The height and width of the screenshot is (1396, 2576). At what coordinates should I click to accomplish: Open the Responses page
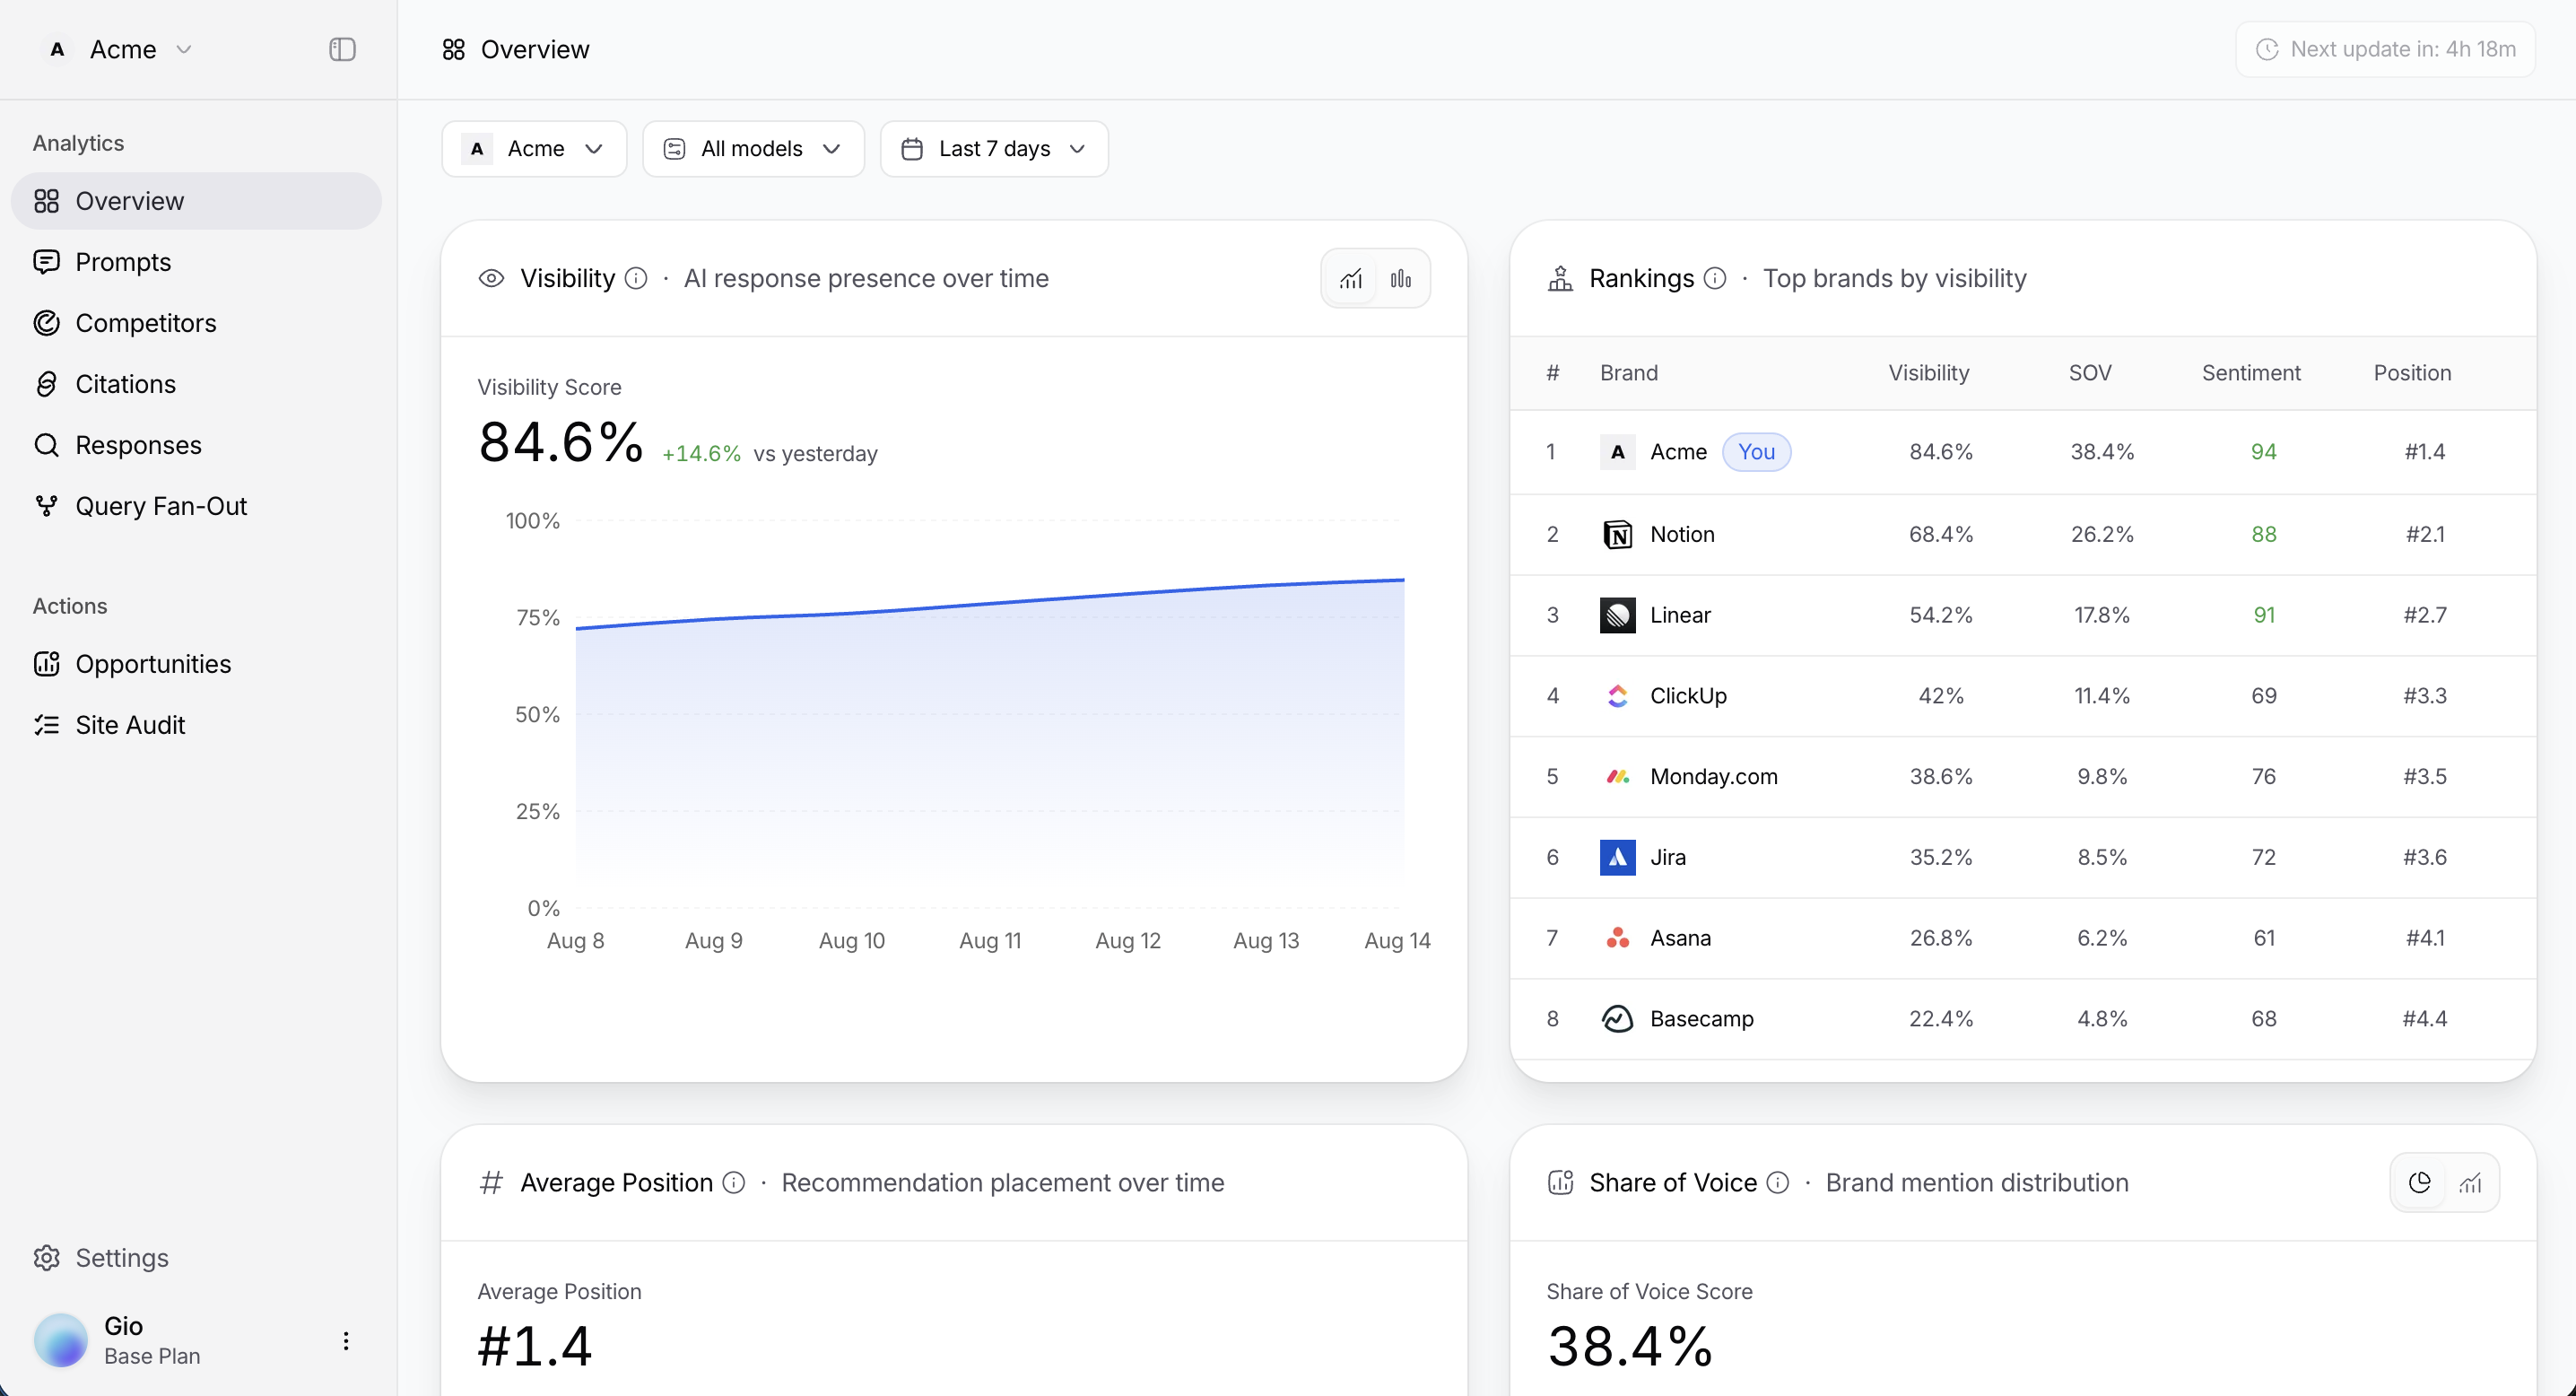[x=196, y=445]
